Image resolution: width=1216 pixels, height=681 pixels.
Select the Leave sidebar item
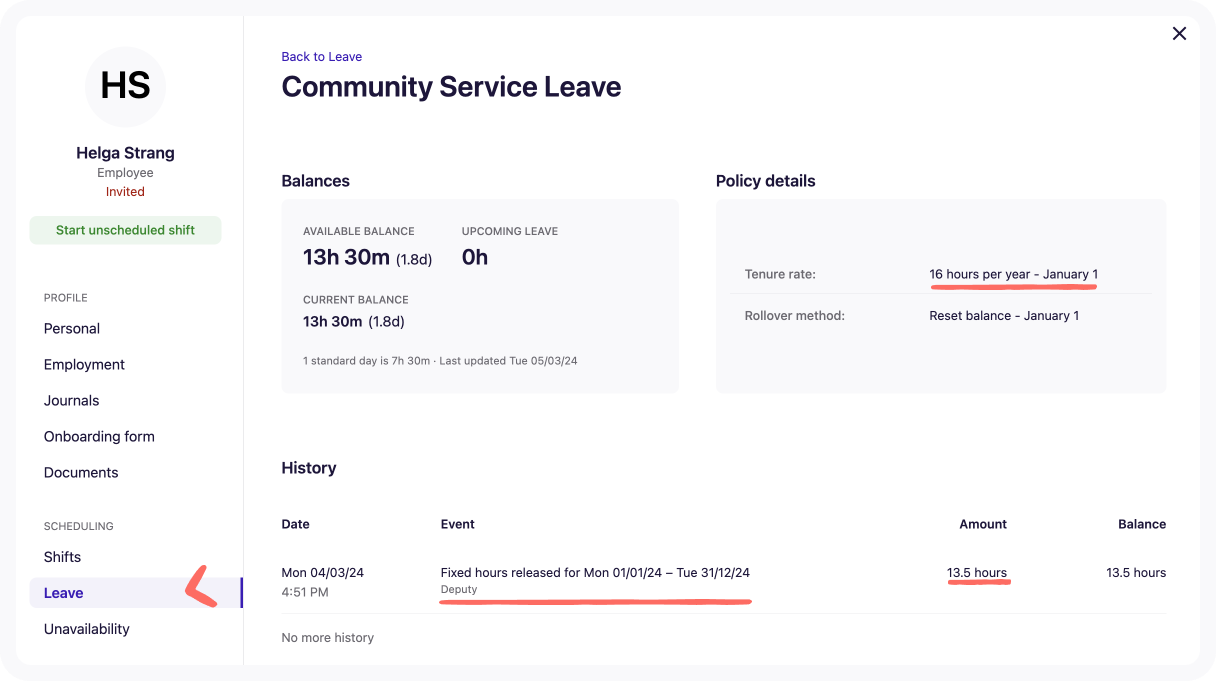[64, 593]
